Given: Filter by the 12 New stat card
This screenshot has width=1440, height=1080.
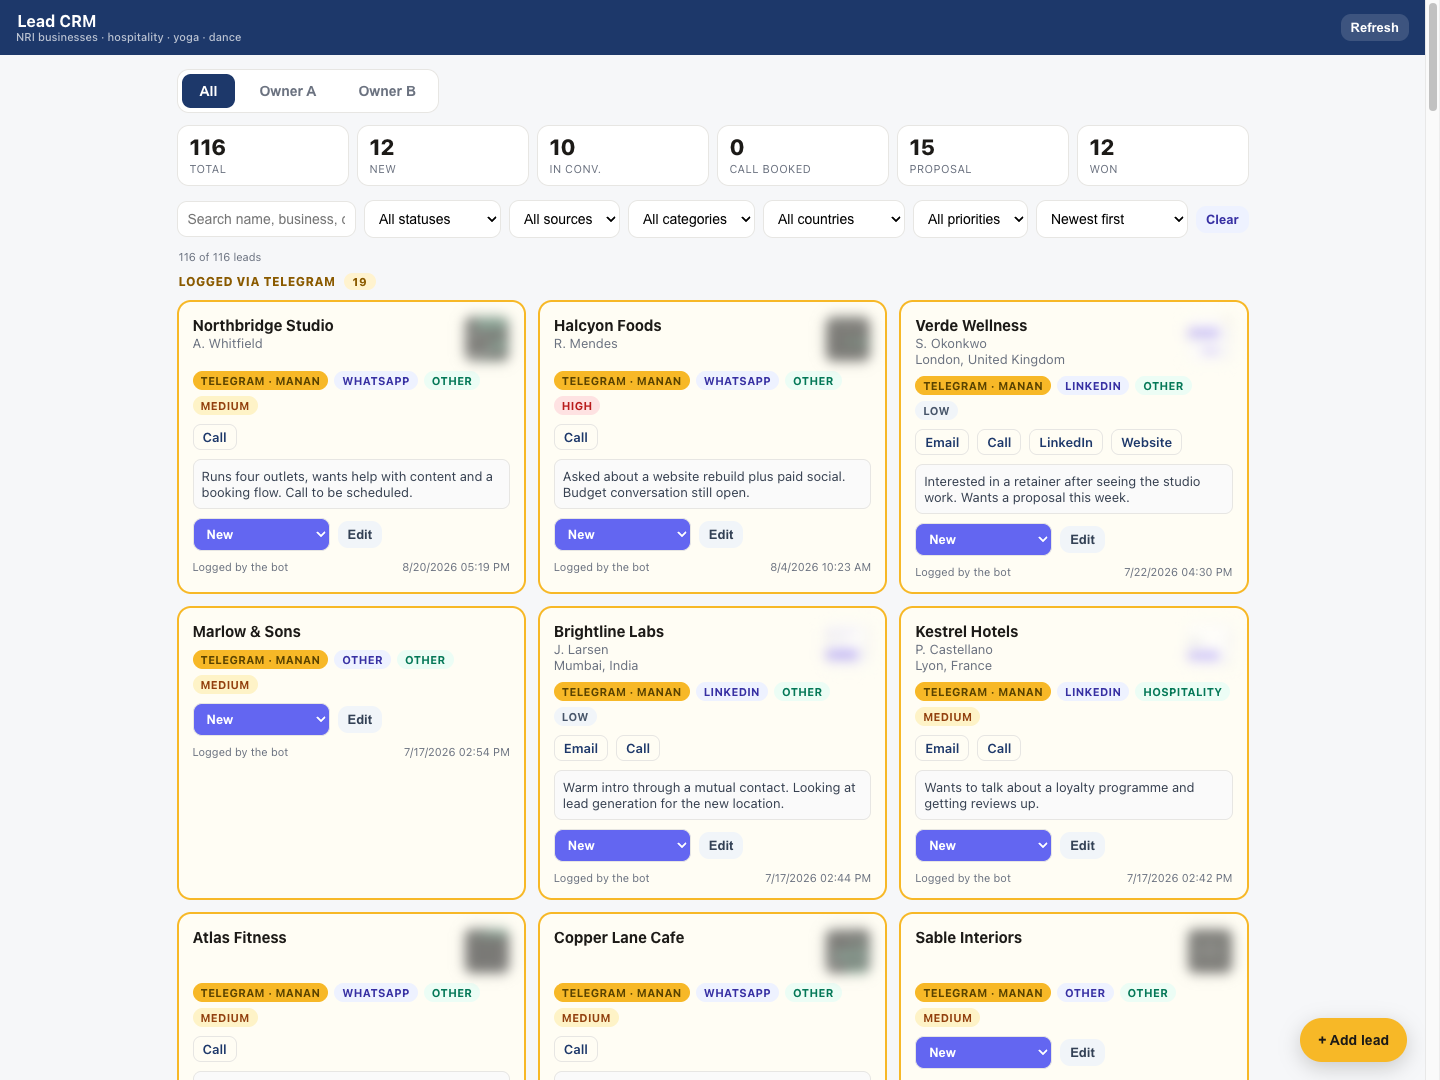Looking at the screenshot, I should tap(443, 155).
